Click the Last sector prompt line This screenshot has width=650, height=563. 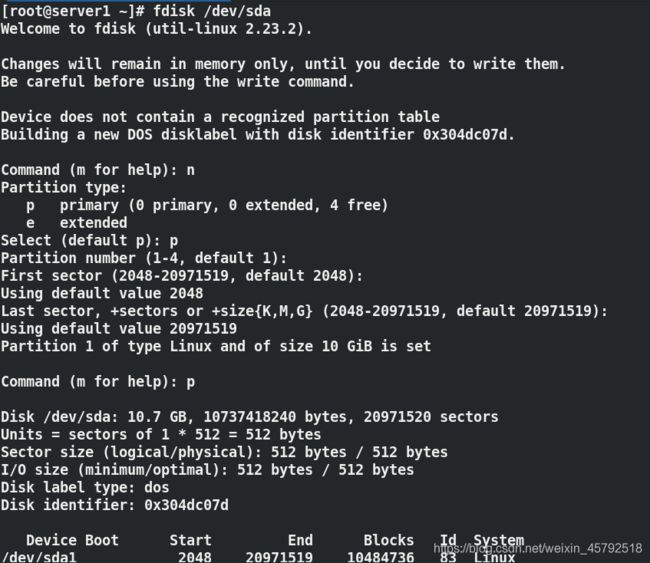304,311
